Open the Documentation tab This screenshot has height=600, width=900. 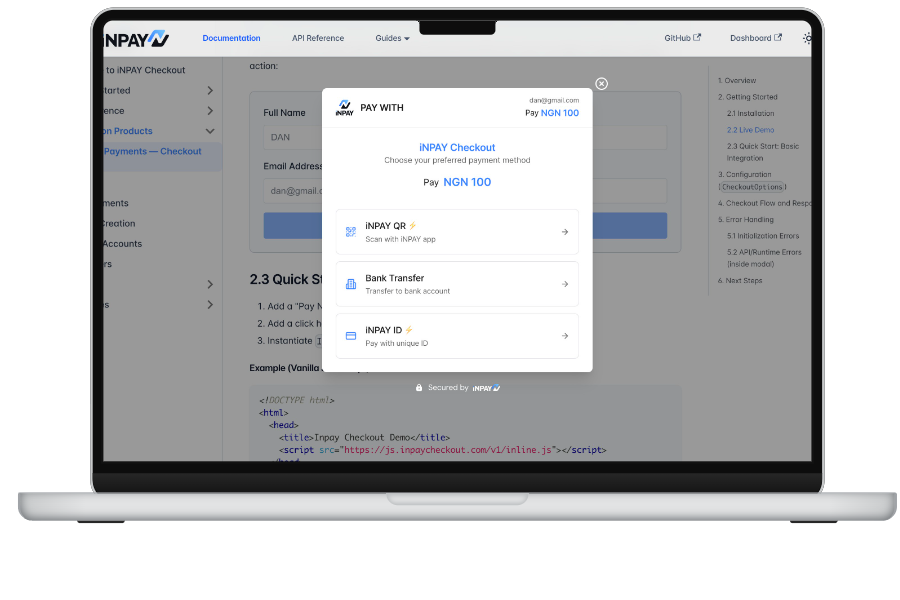(x=231, y=38)
